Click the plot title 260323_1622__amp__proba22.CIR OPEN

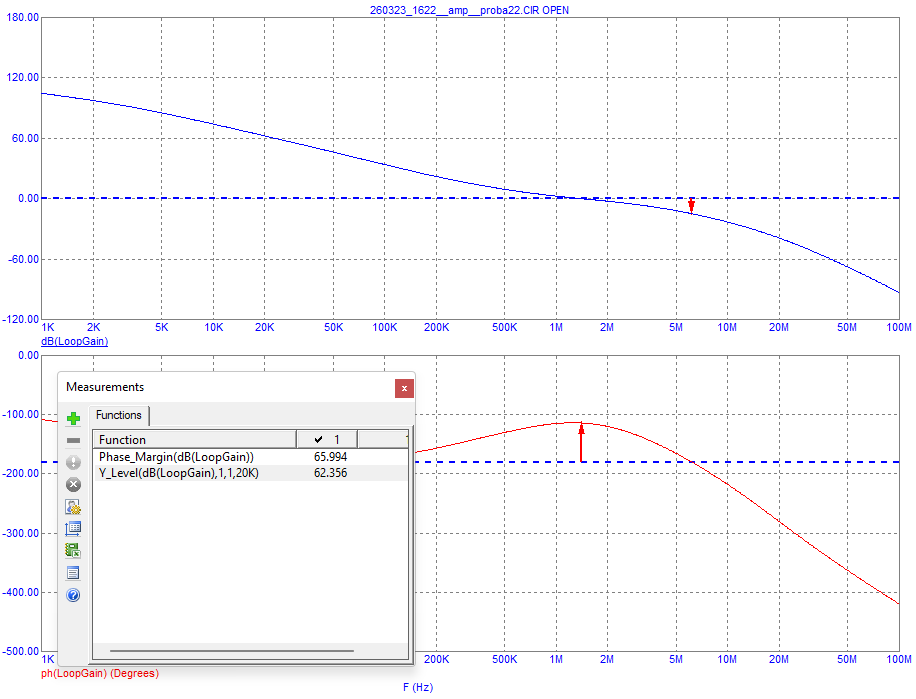469,10
